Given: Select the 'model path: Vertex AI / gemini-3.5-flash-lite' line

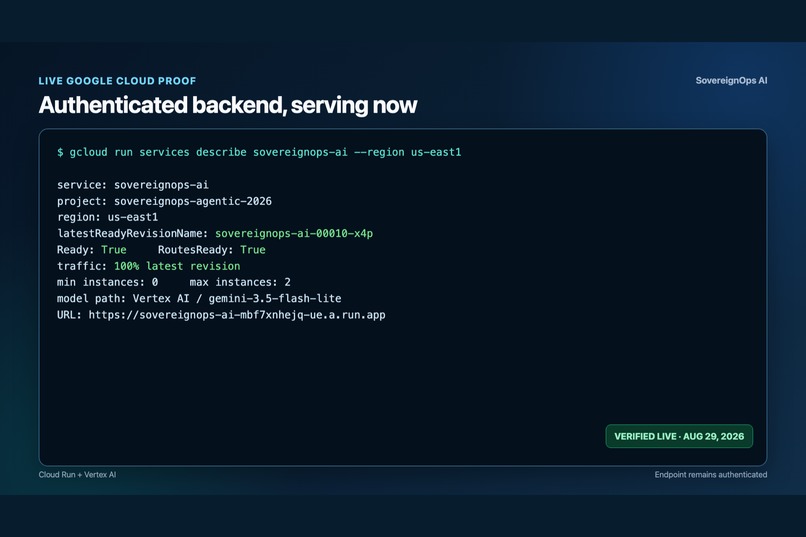Looking at the screenshot, I should pos(199,299).
